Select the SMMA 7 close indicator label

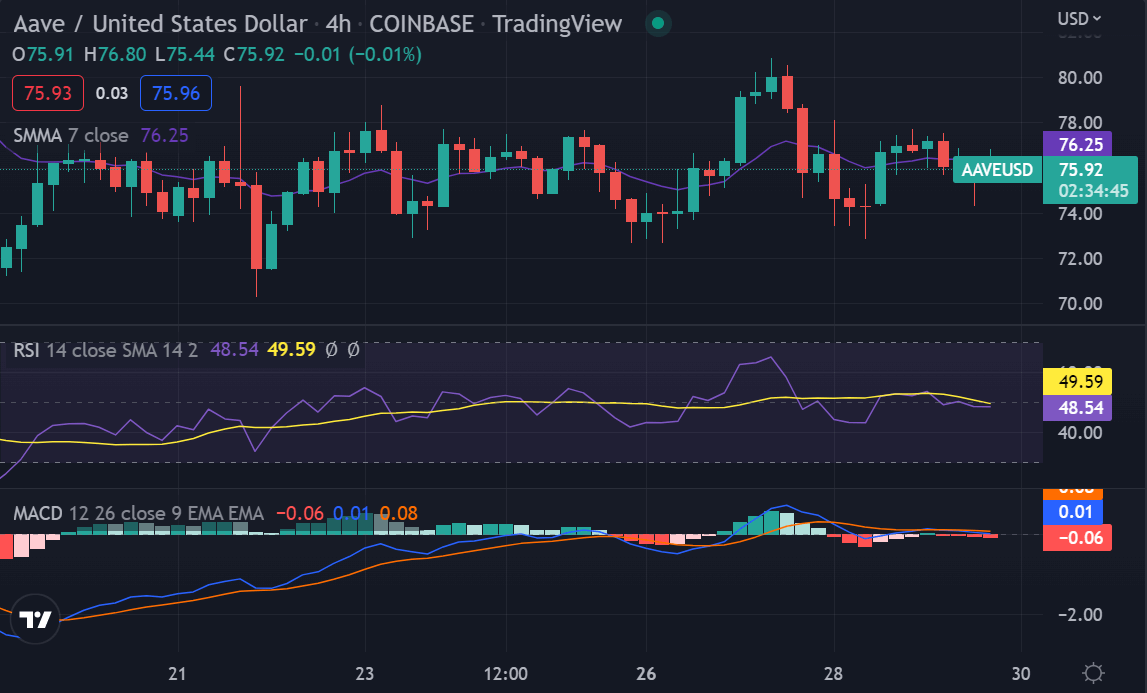pyautogui.click(x=71, y=135)
